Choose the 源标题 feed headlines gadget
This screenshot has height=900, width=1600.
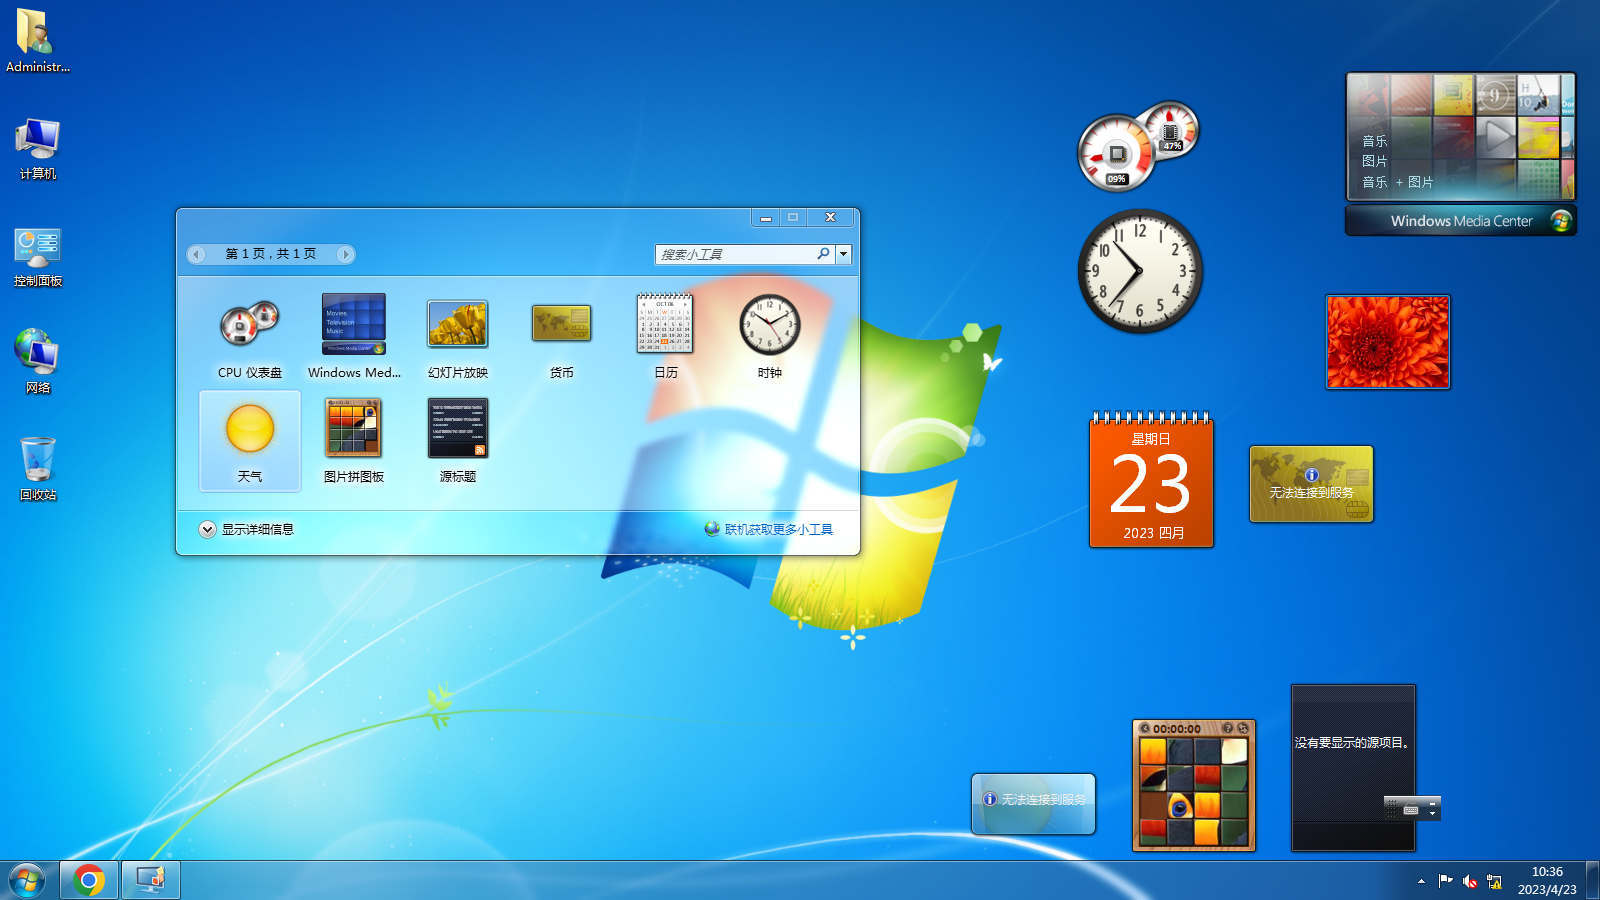[458, 428]
